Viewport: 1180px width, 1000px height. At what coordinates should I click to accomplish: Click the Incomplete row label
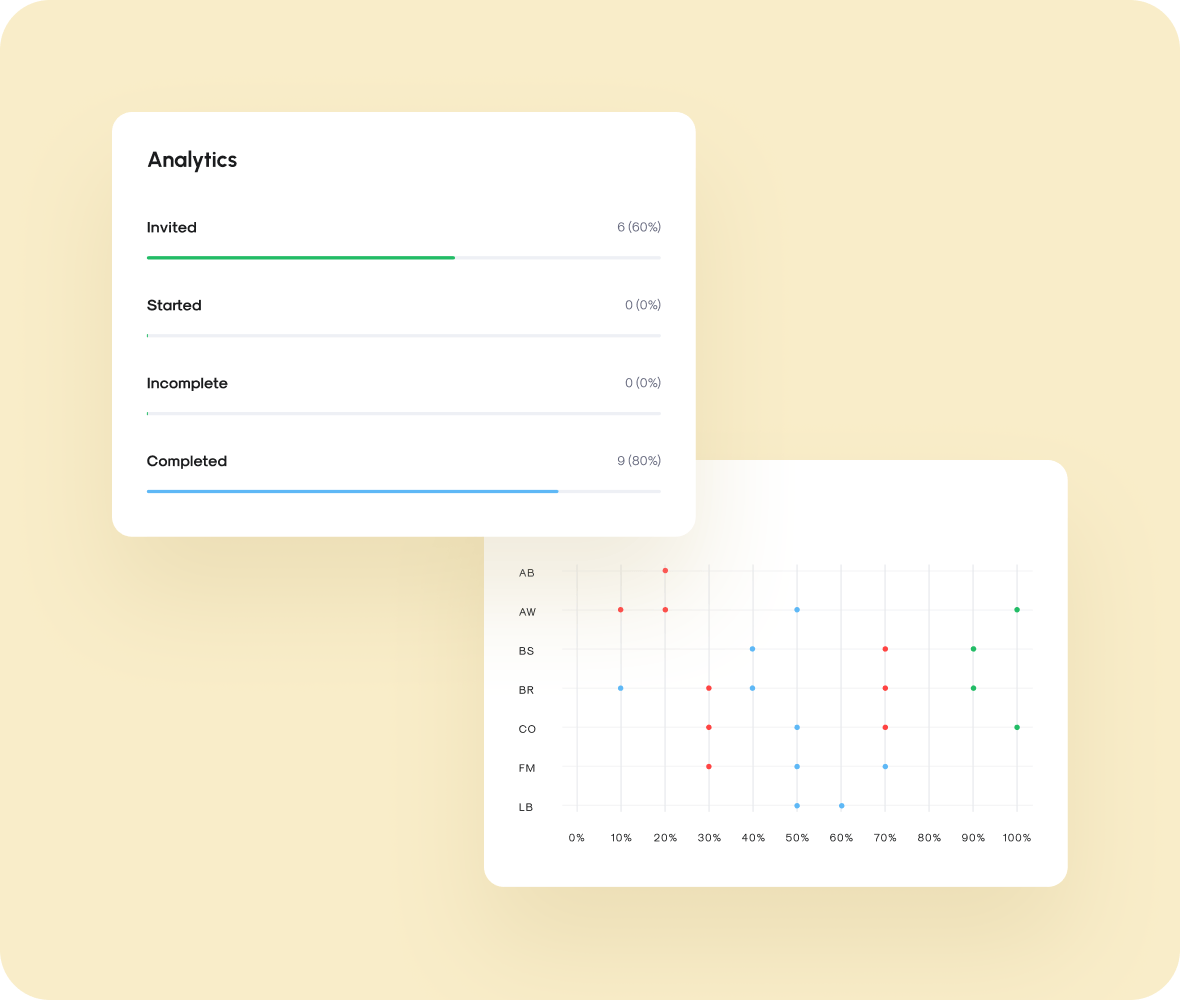point(187,384)
